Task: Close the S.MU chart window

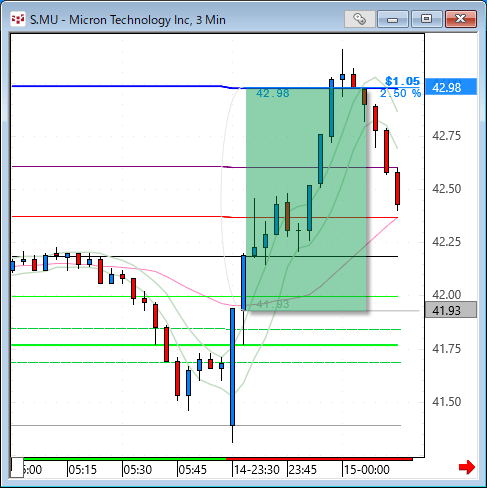Action: (461, 19)
